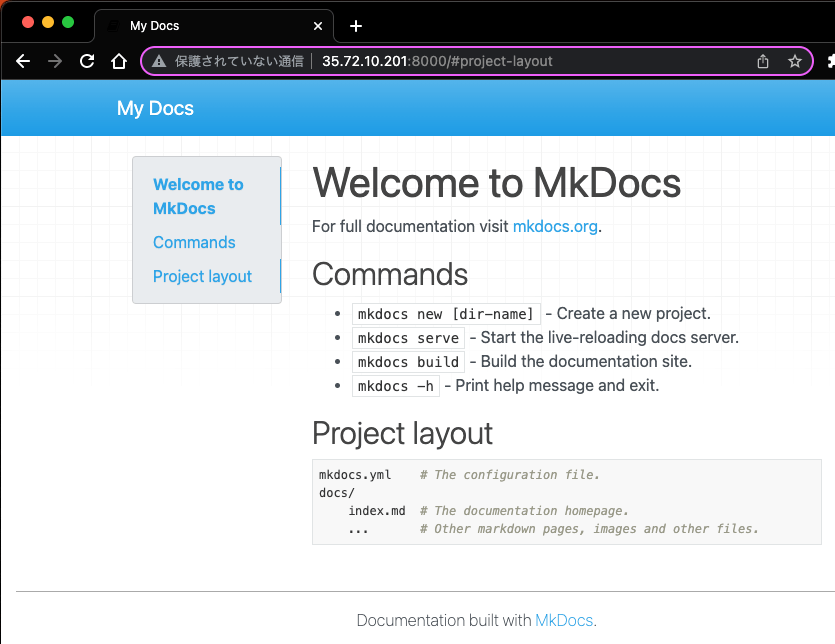835x644 pixels.
Task: Click '# The configuration file.' comment
Action: pyautogui.click(x=510, y=475)
